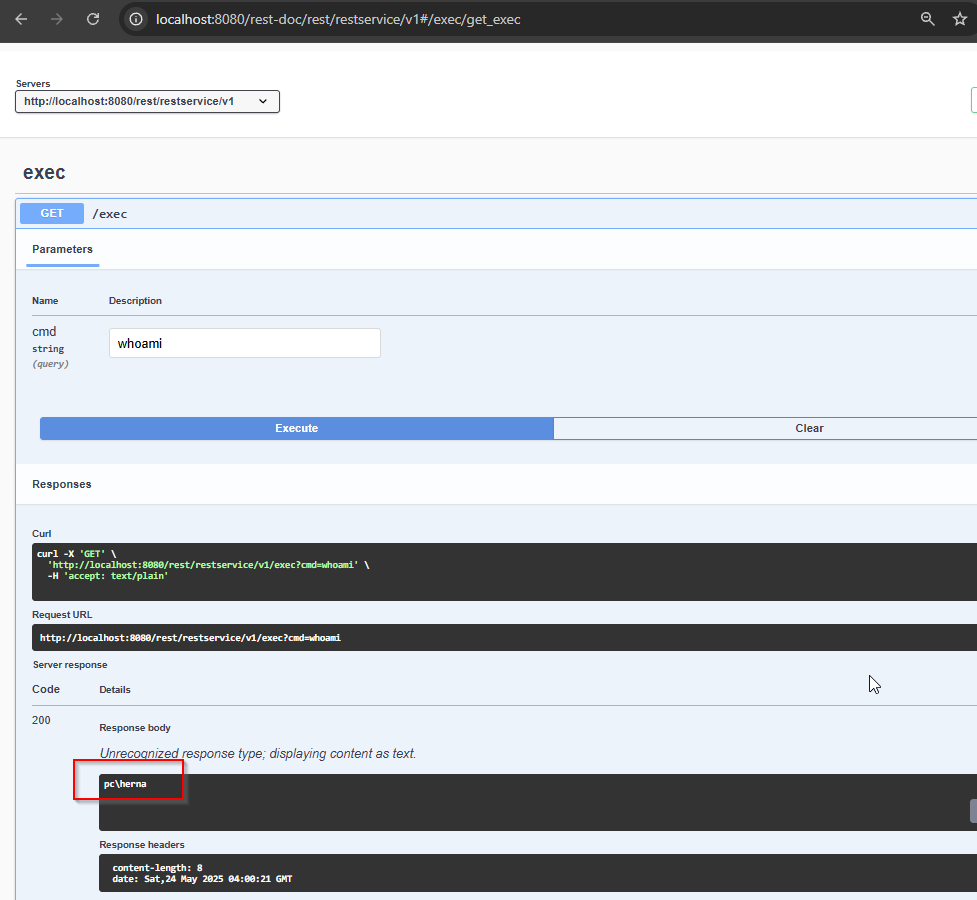The width and height of the screenshot is (977, 900).
Task: Open the Servers dropdown list
Action: [x=147, y=101]
